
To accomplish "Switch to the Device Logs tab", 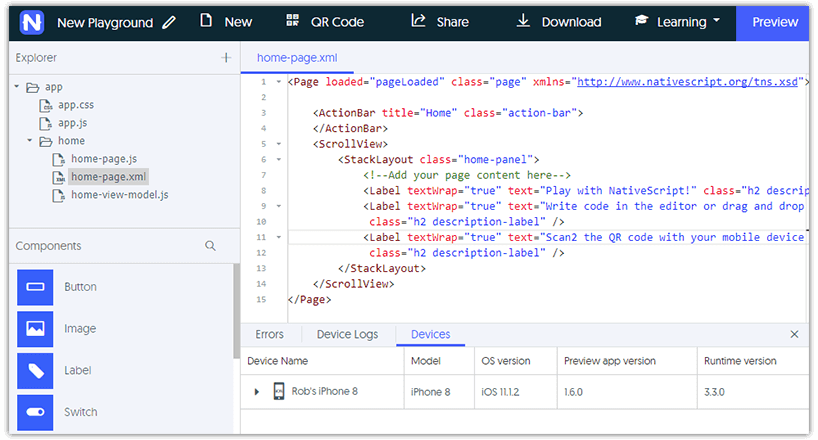I will (347, 334).
